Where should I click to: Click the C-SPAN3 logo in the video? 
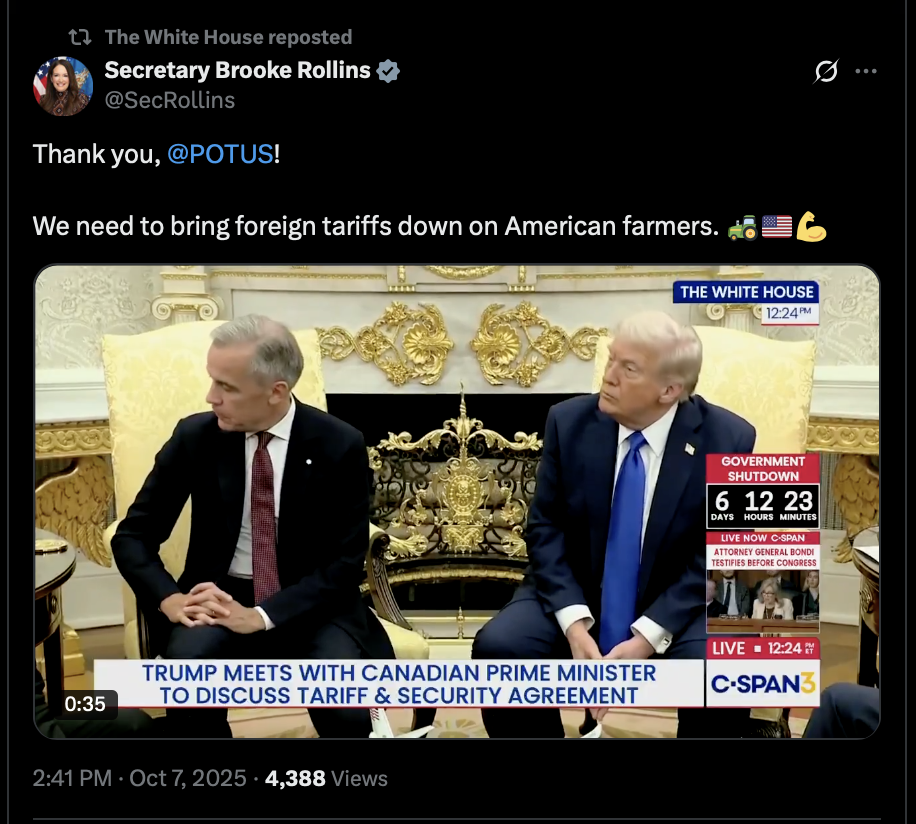tap(763, 684)
